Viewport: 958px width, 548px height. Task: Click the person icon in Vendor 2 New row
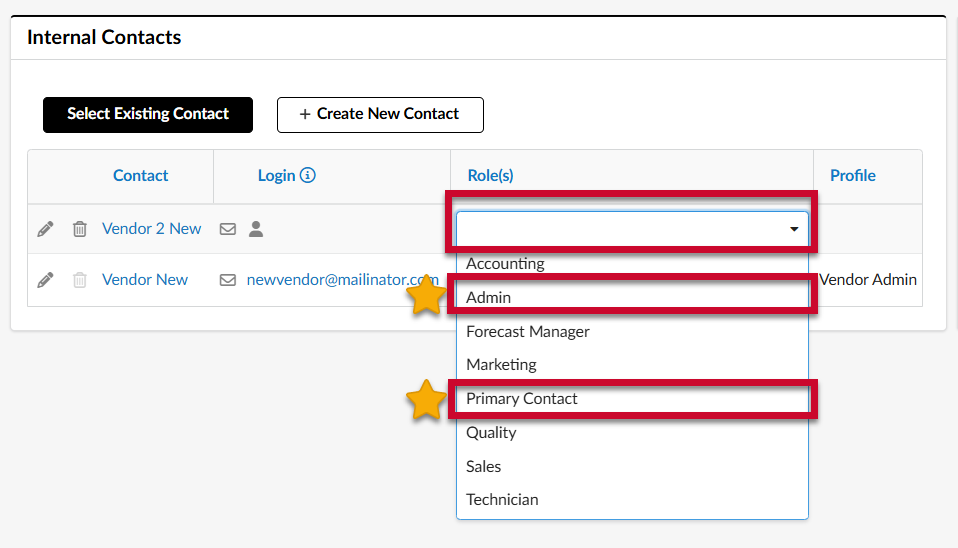pos(256,229)
